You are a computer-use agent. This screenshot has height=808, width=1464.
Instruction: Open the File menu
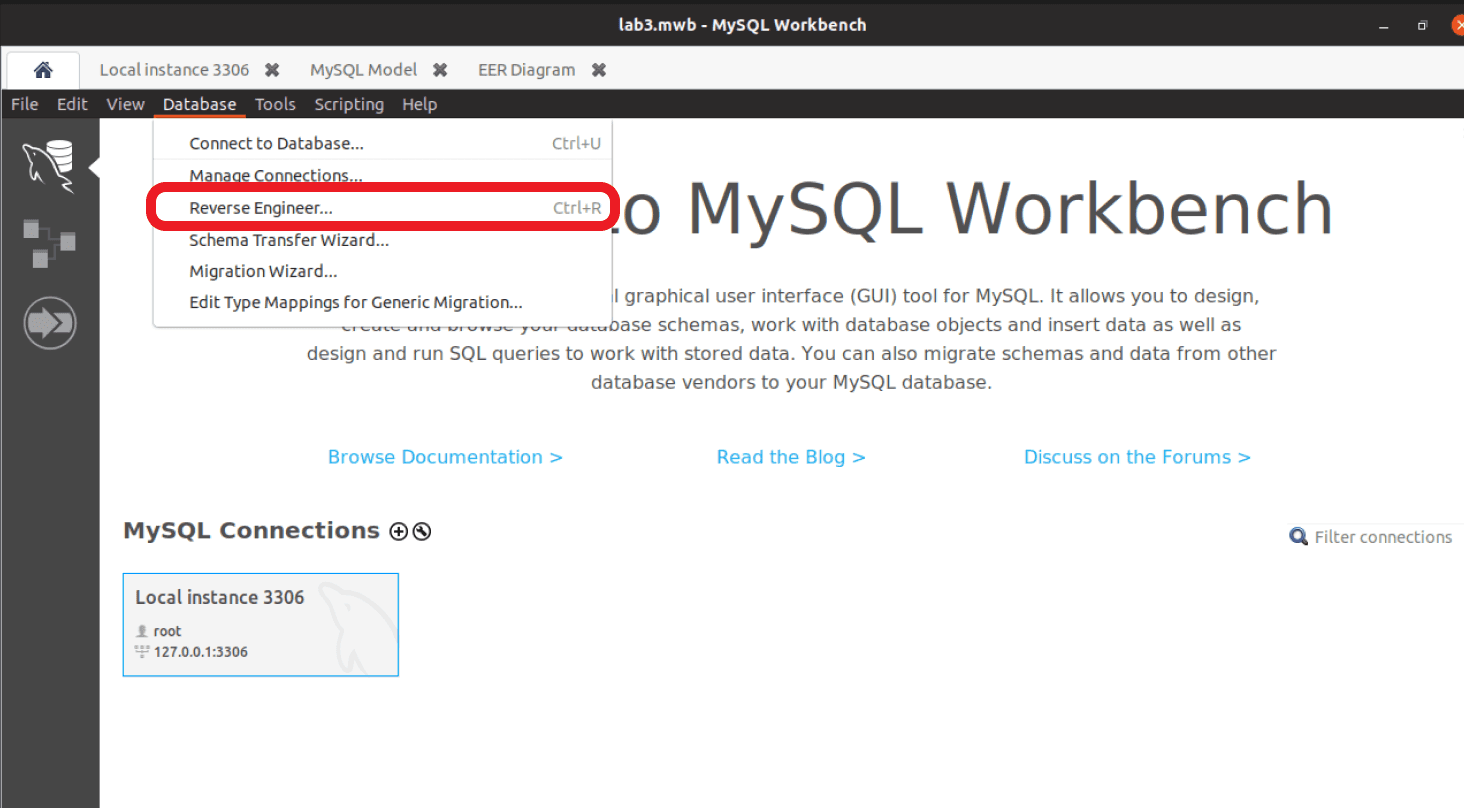click(x=25, y=104)
